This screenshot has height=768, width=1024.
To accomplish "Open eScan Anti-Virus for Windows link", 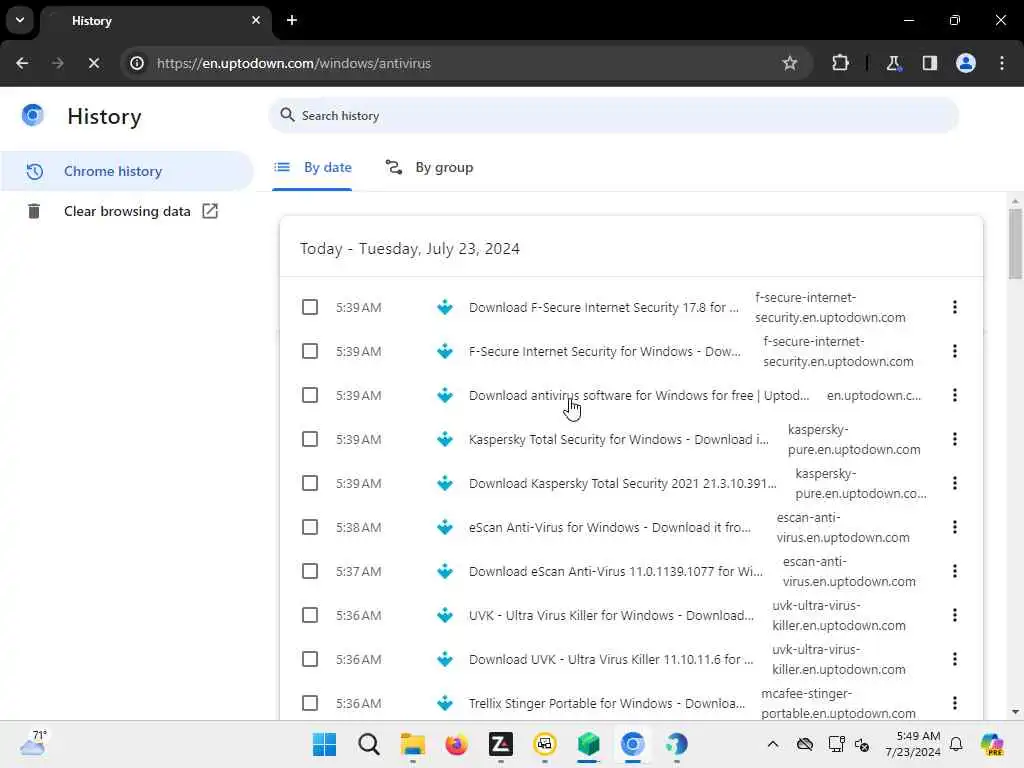I will [609, 528].
